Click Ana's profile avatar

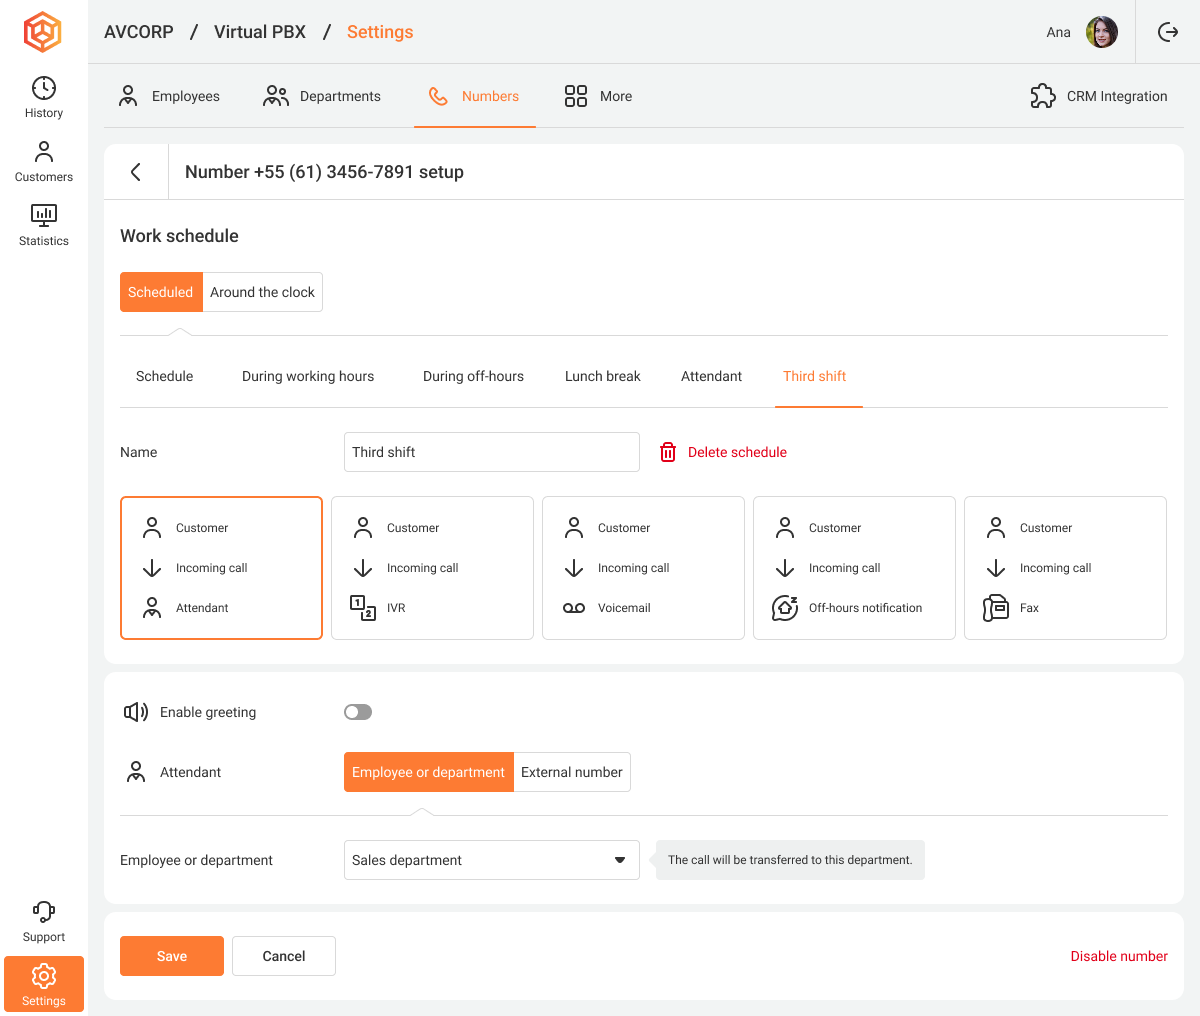click(x=1102, y=32)
